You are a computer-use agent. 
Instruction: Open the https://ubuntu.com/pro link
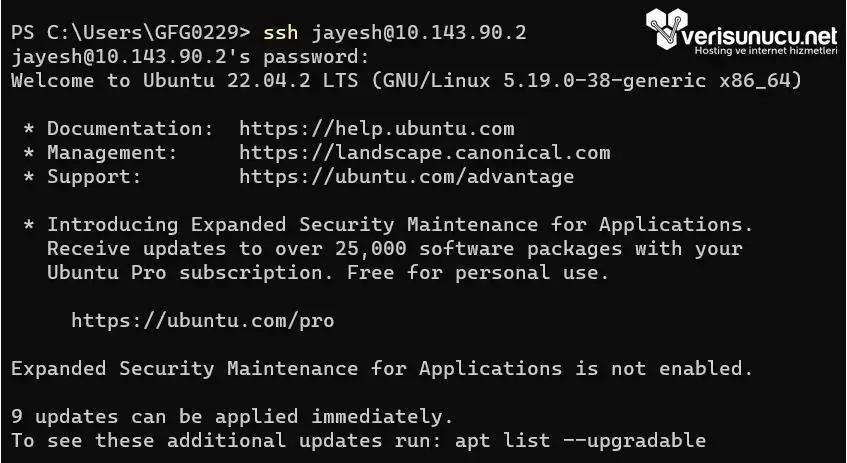pos(203,321)
